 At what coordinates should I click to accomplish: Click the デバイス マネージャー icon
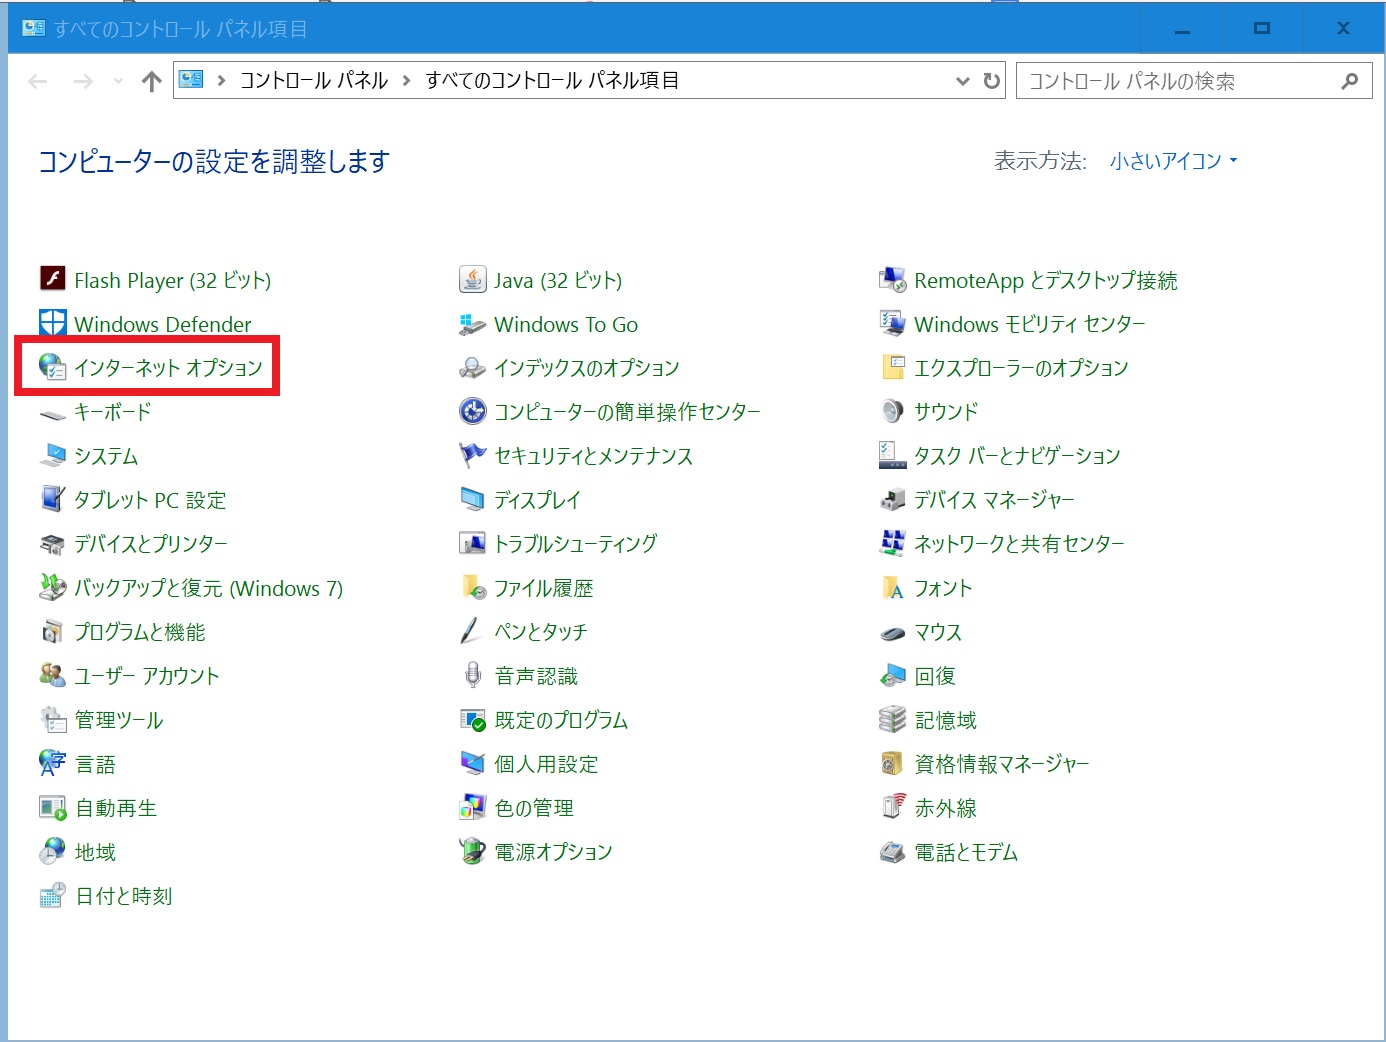tap(892, 499)
